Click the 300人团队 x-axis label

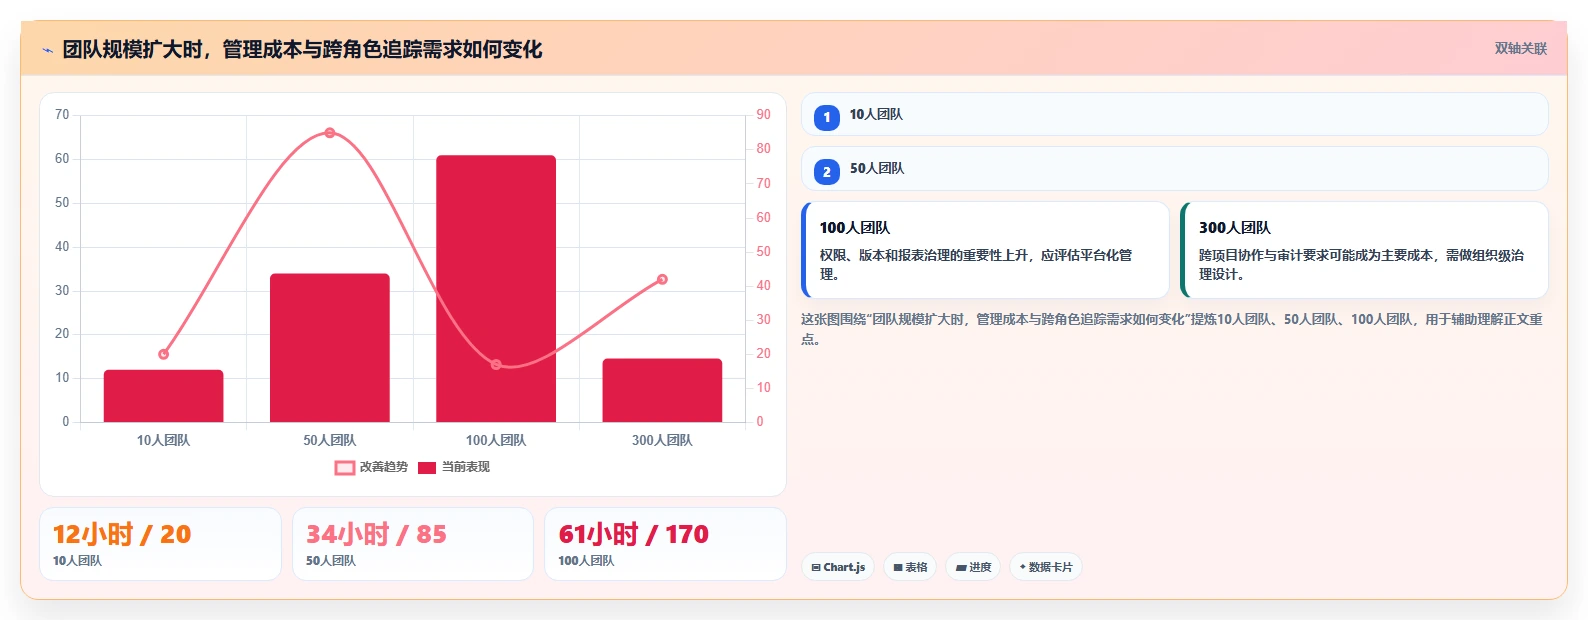coord(662,440)
